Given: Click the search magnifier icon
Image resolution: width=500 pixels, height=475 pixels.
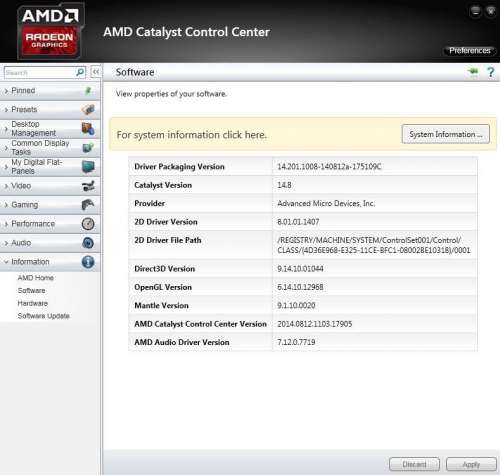Looking at the screenshot, I should pos(80,72).
